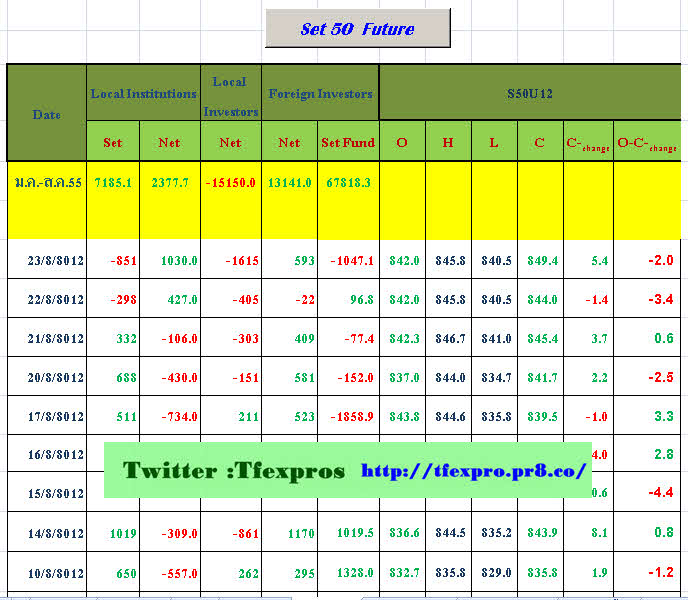Select the cell with value -15150.0
Screen dimensions: 688x600
click(x=230, y=183)
